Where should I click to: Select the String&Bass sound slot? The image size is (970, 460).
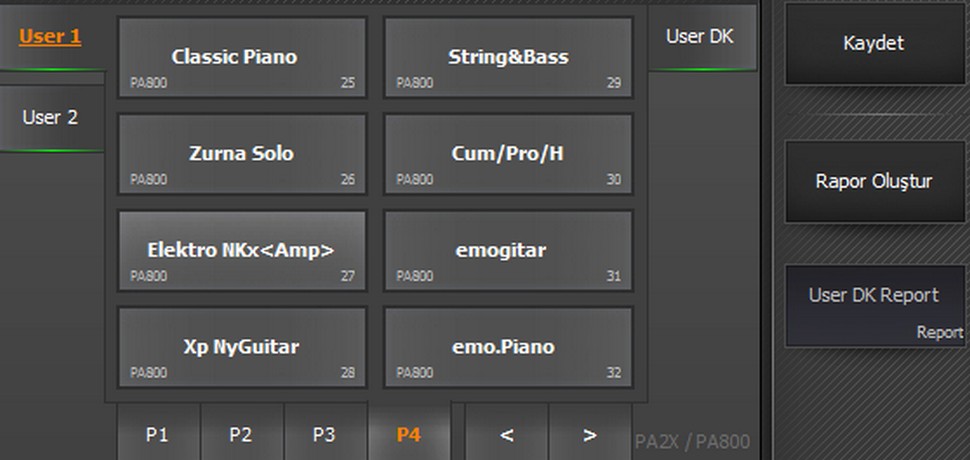508,57
